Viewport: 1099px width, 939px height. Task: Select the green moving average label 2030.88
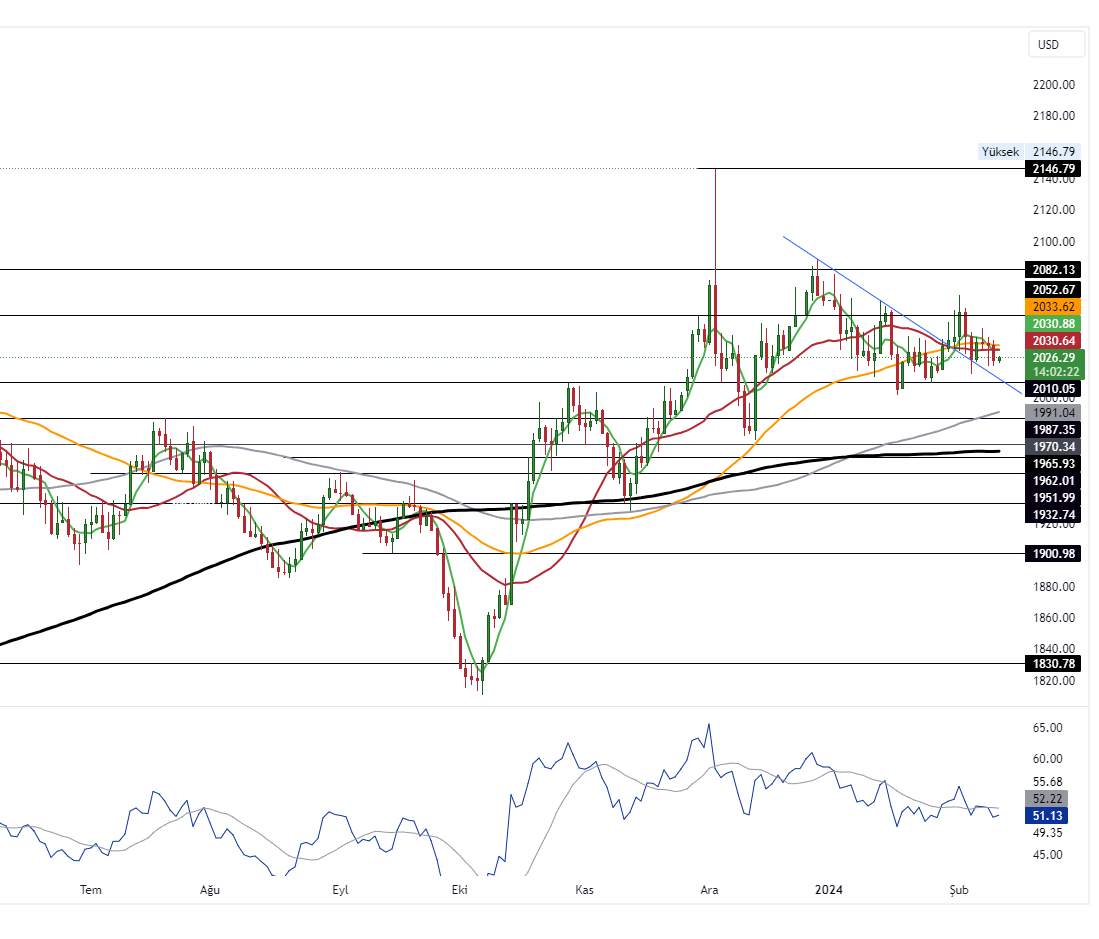(1053, 324)
